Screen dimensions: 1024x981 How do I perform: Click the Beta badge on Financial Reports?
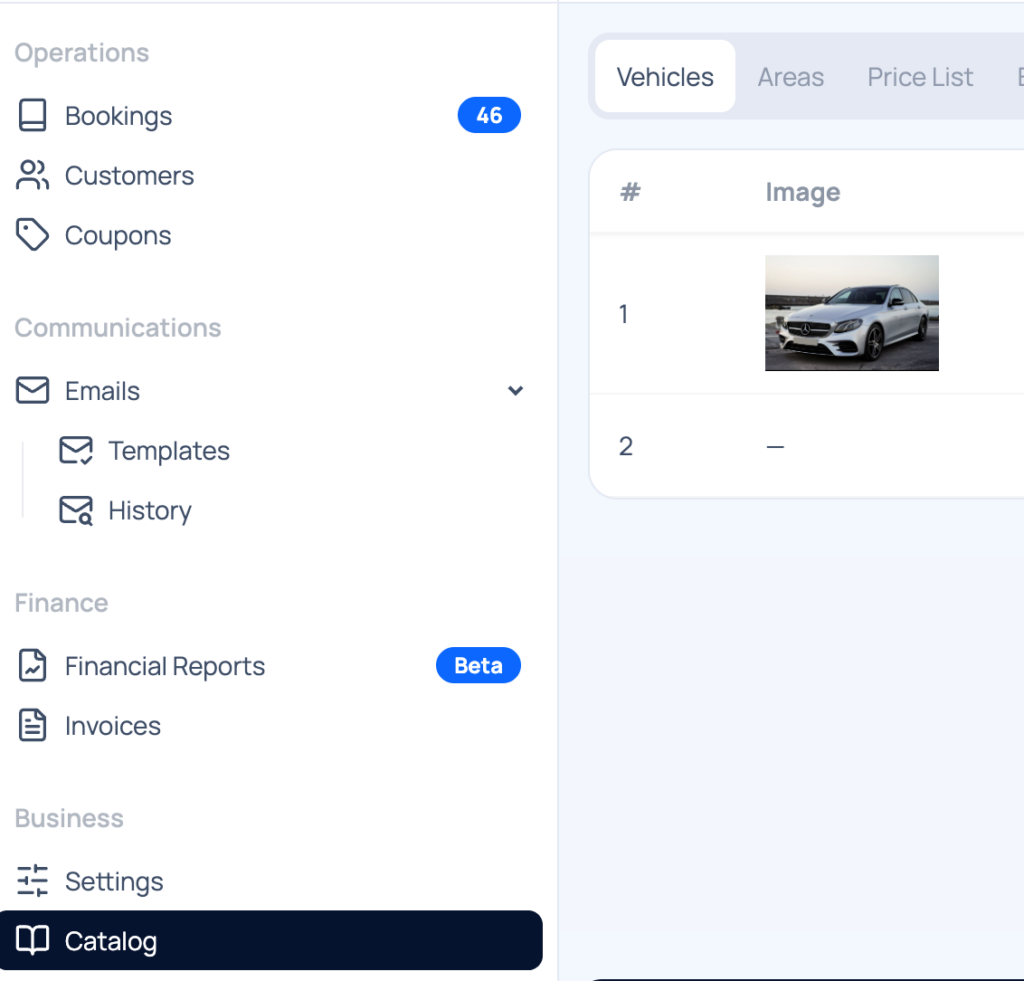pyautogui.click(x=478, y=666)
